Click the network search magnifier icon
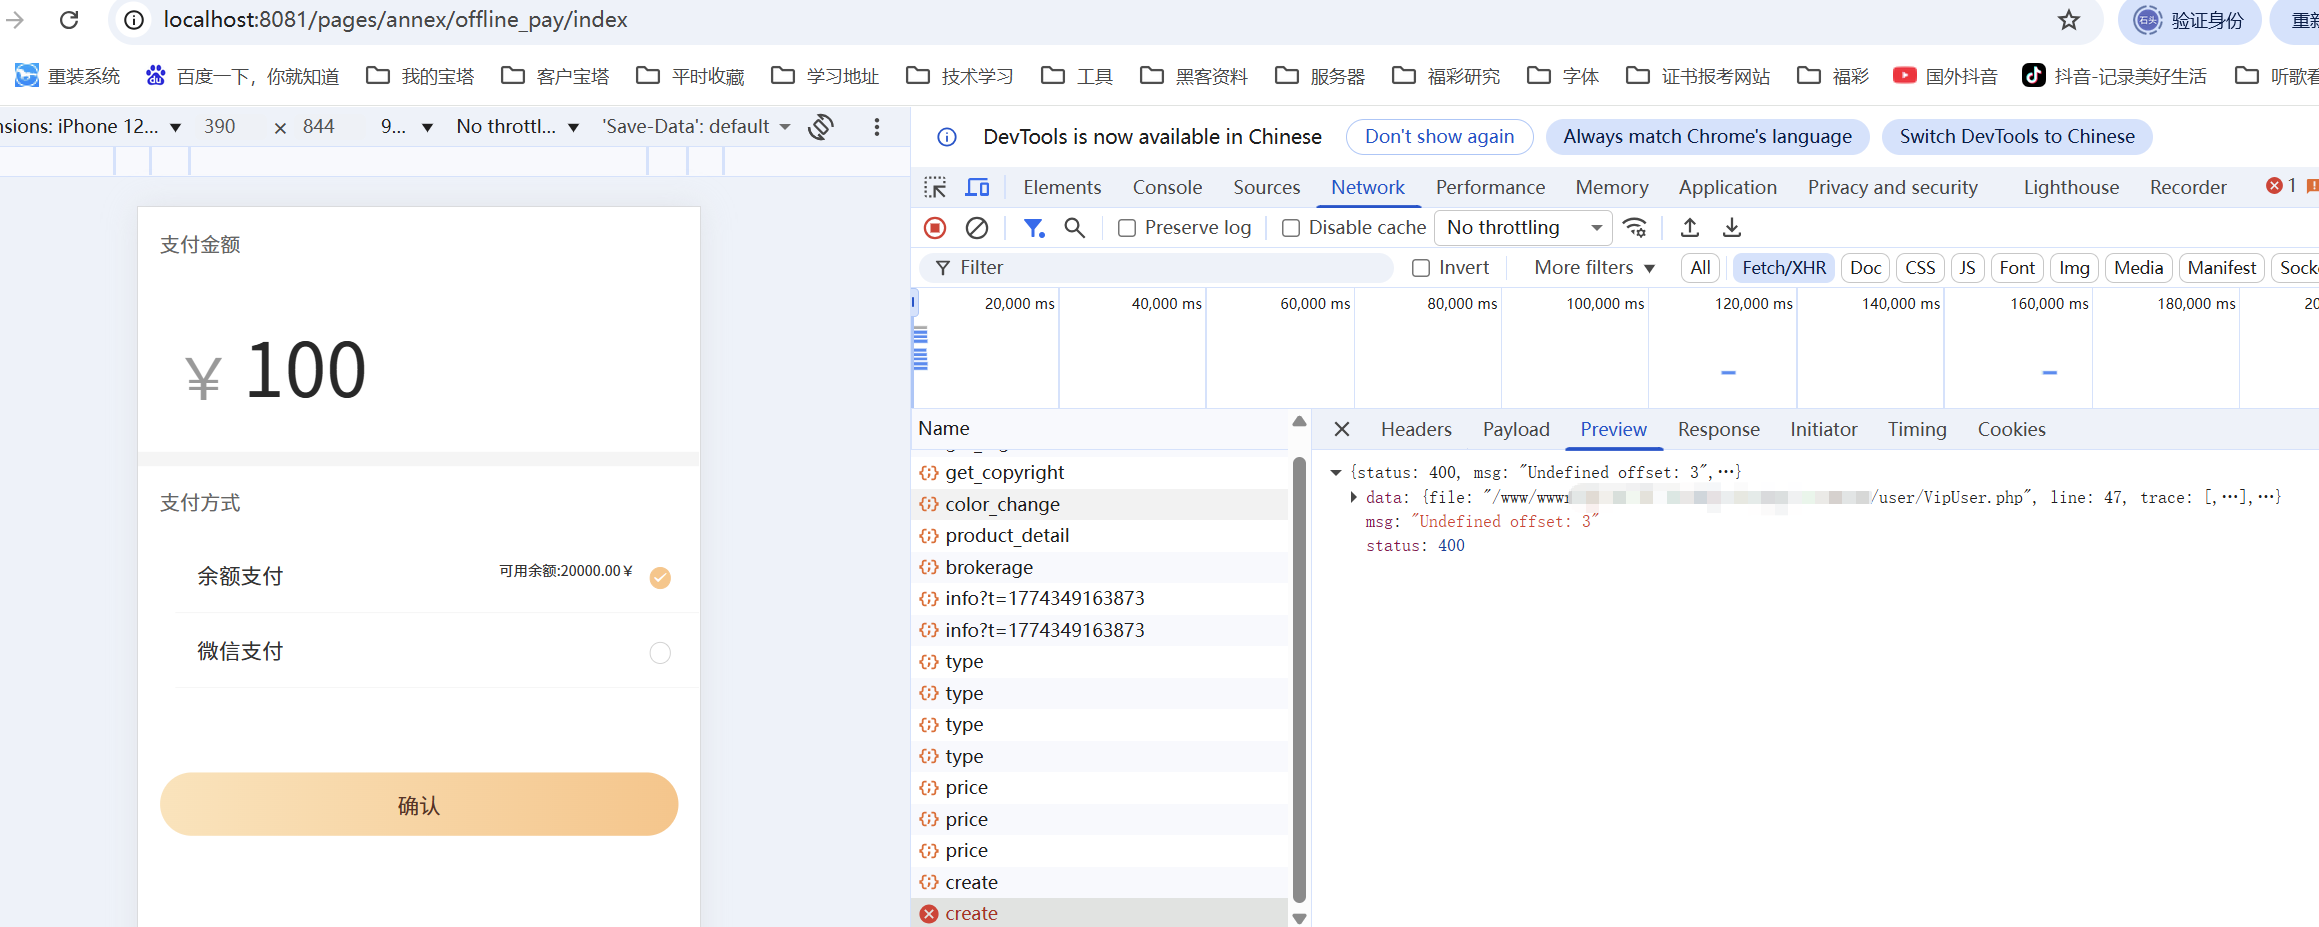 click(1074, 228)
